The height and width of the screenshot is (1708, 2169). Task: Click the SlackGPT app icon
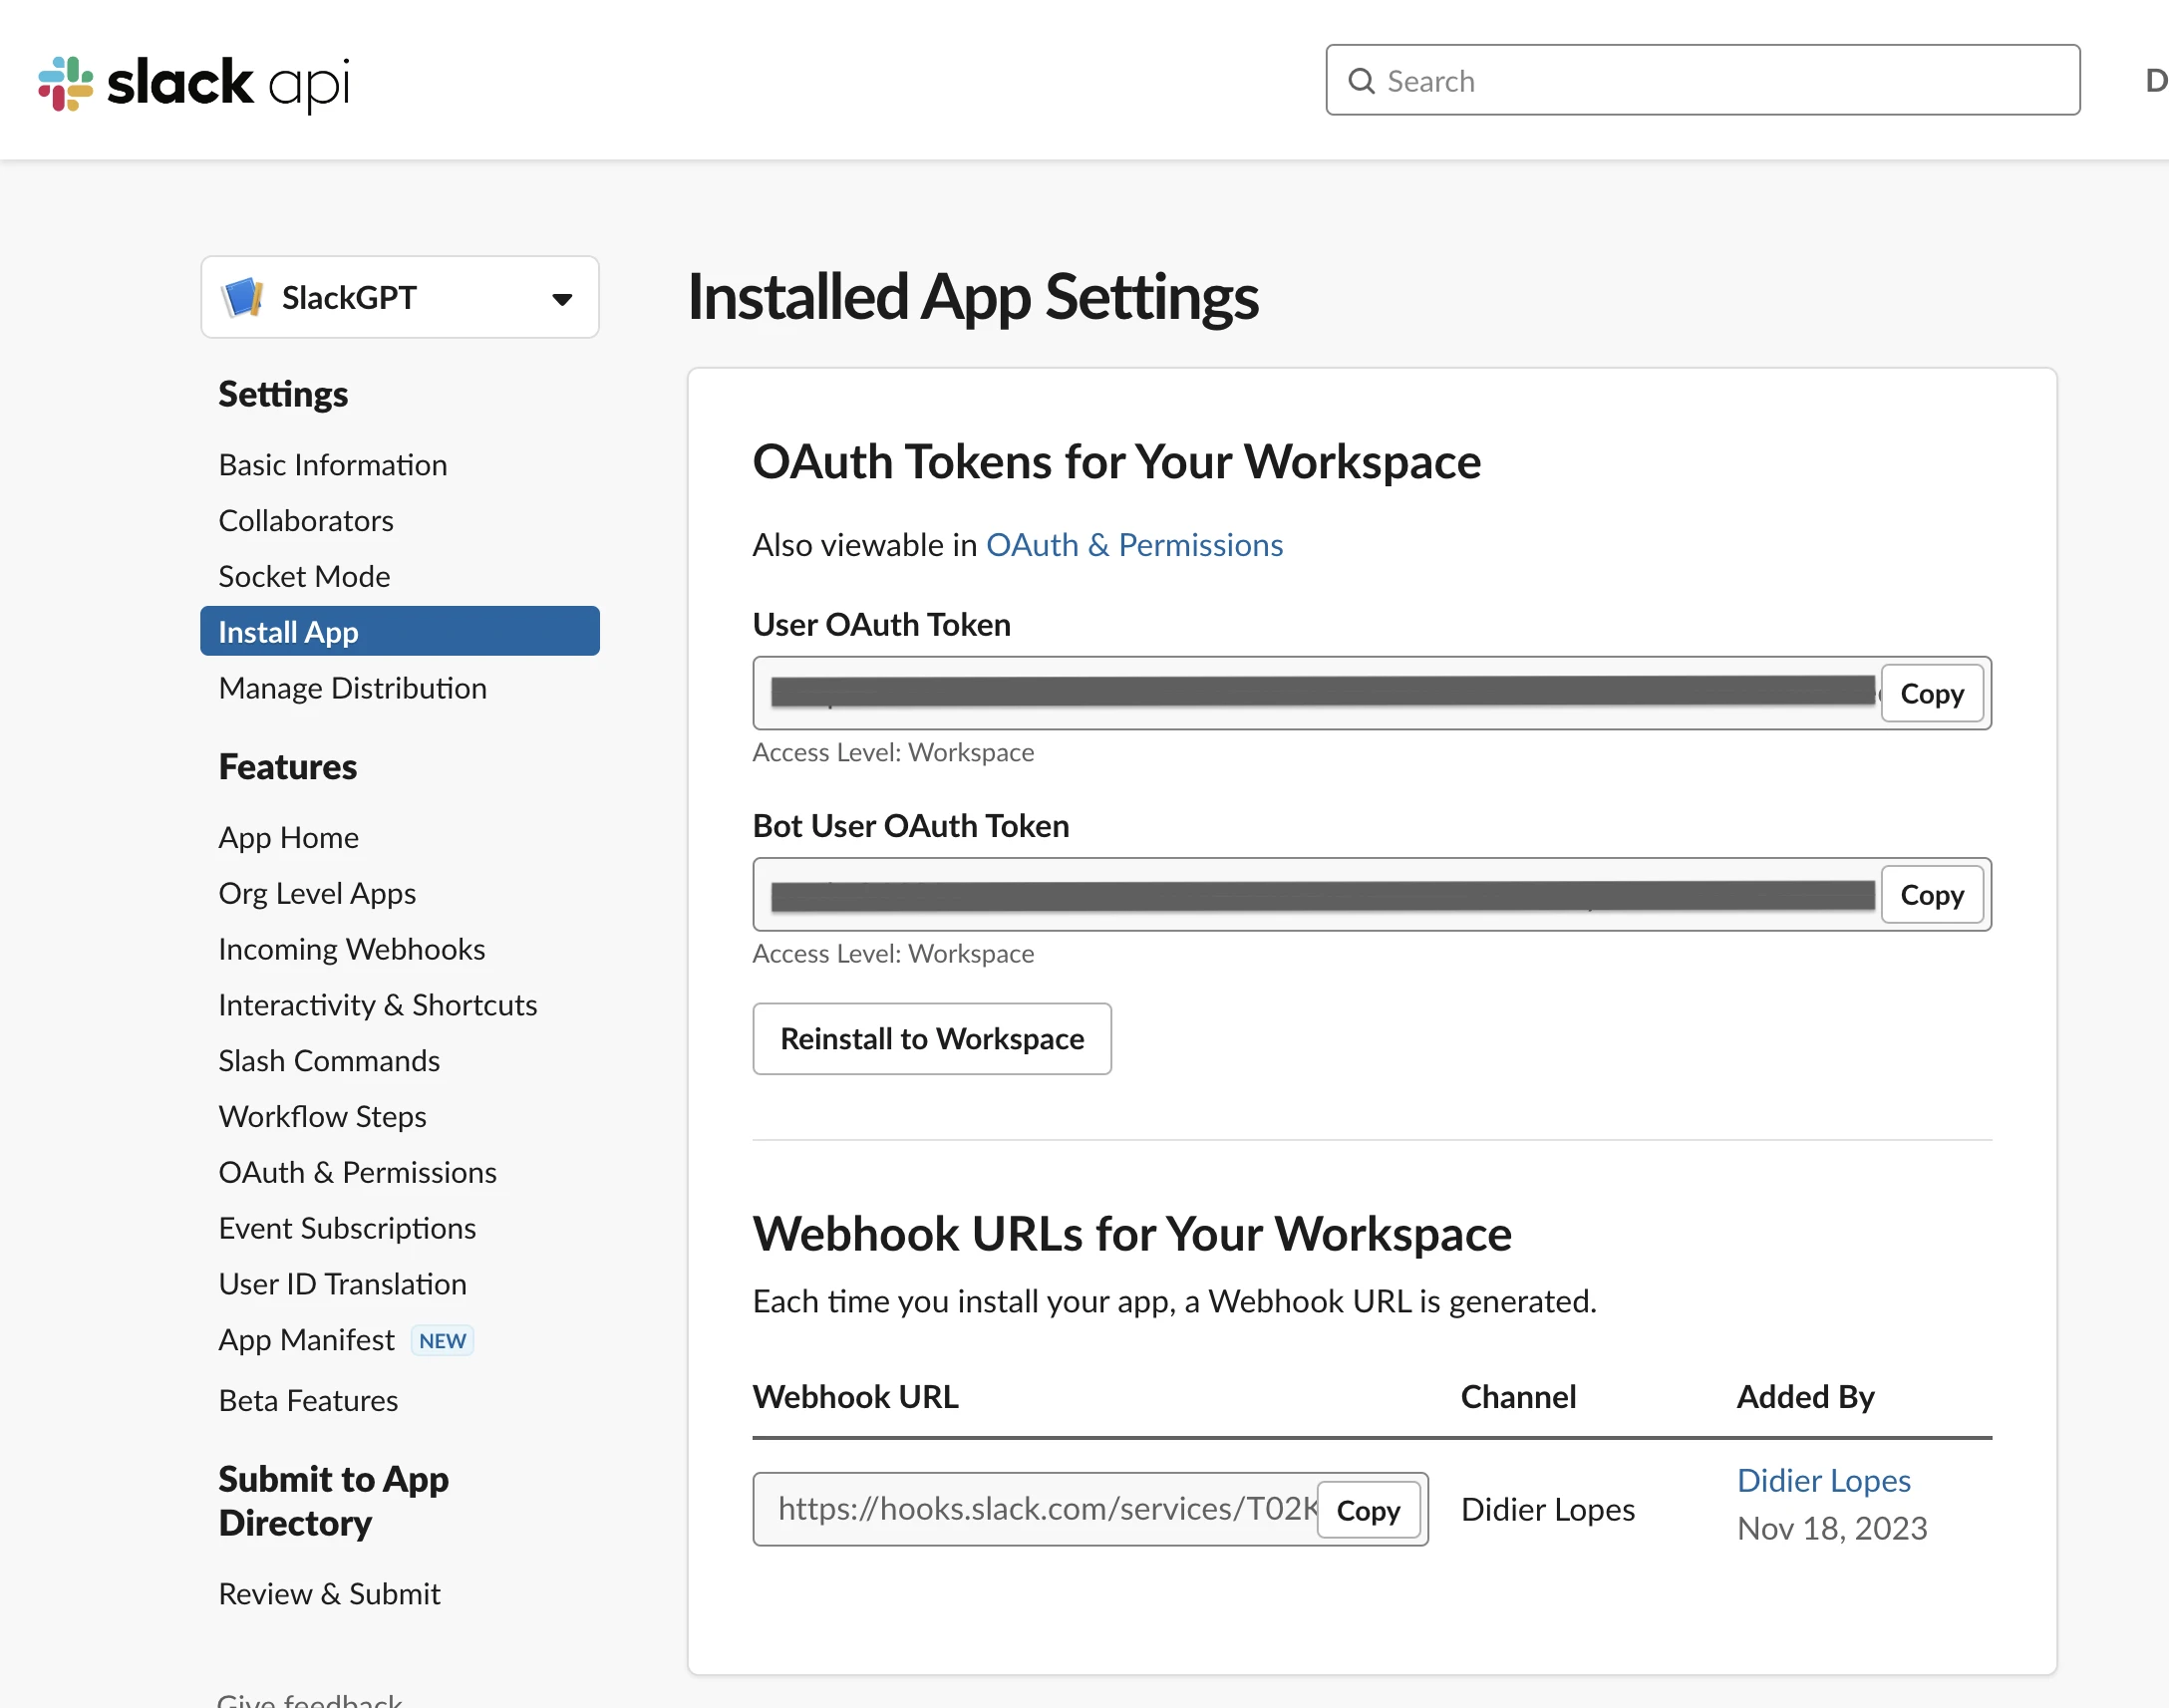(x=243, y=297)
